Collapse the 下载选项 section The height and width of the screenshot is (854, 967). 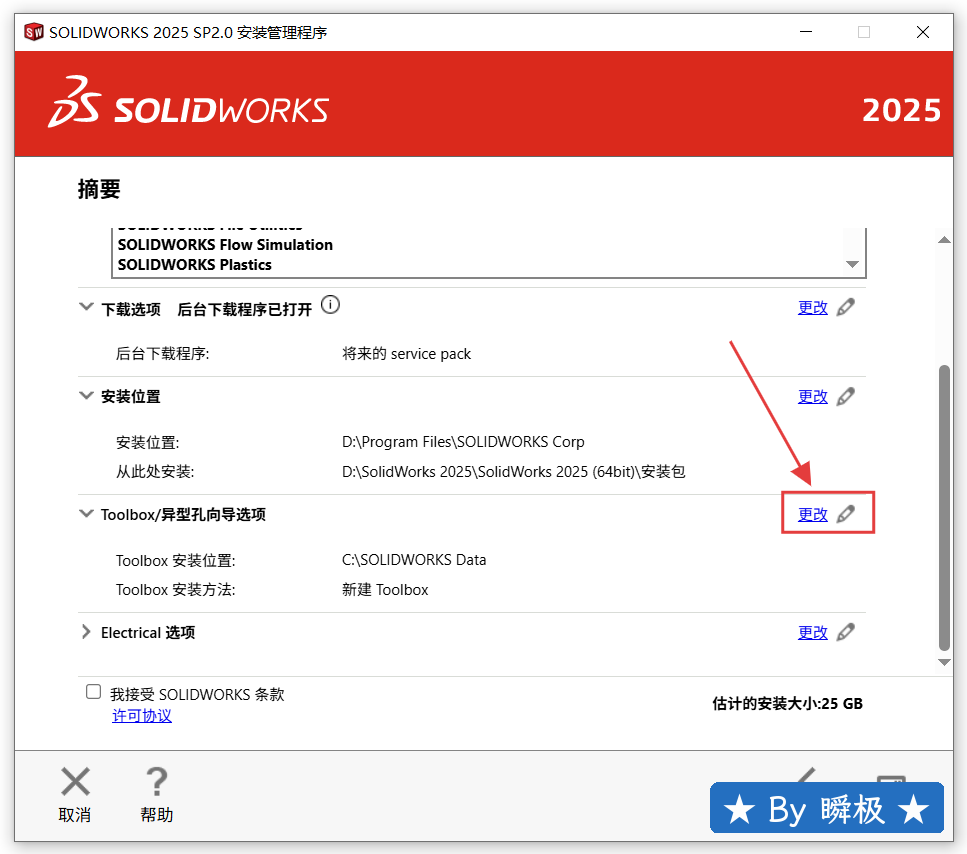pos(86,308)
